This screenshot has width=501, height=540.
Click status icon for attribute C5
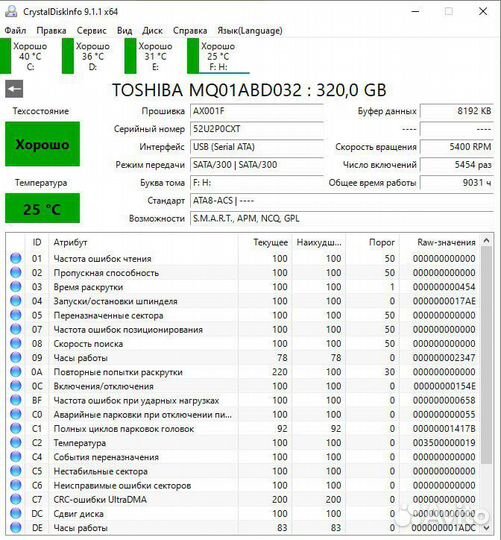[x=15, y=471]
